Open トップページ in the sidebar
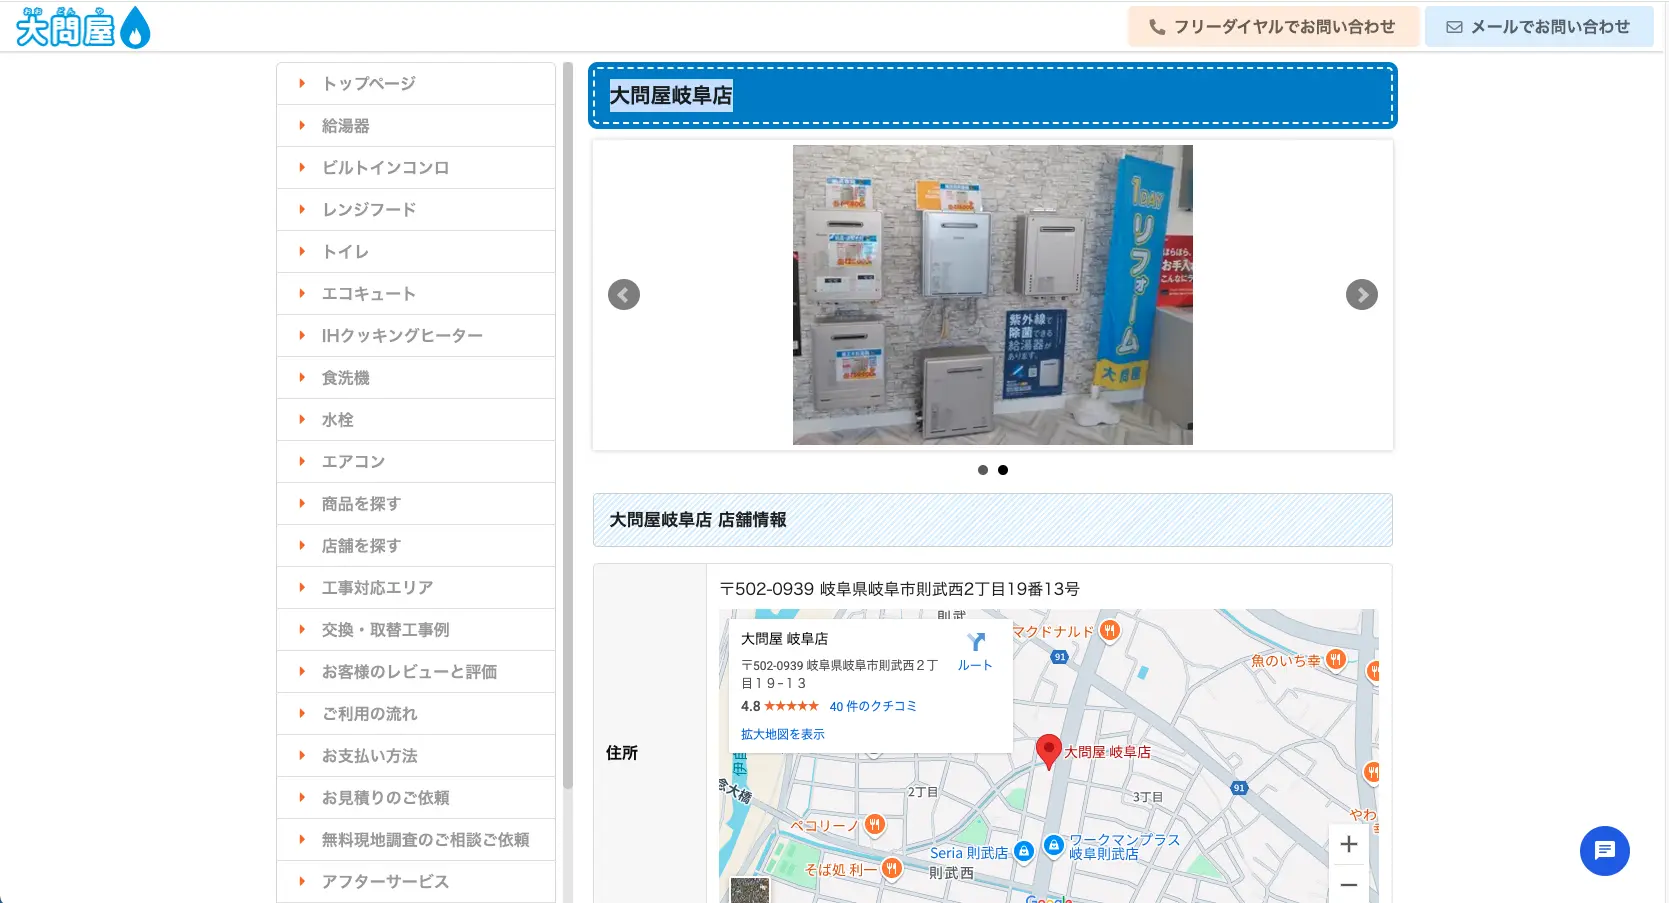 pos(416,84)
